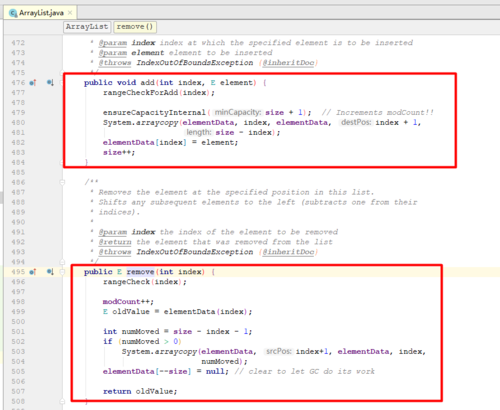This screenshot has width=500, height=410.
Task: Click the 'clear to let GC do its work' comment
Action: pyautogui.click(x=305, y=371)
